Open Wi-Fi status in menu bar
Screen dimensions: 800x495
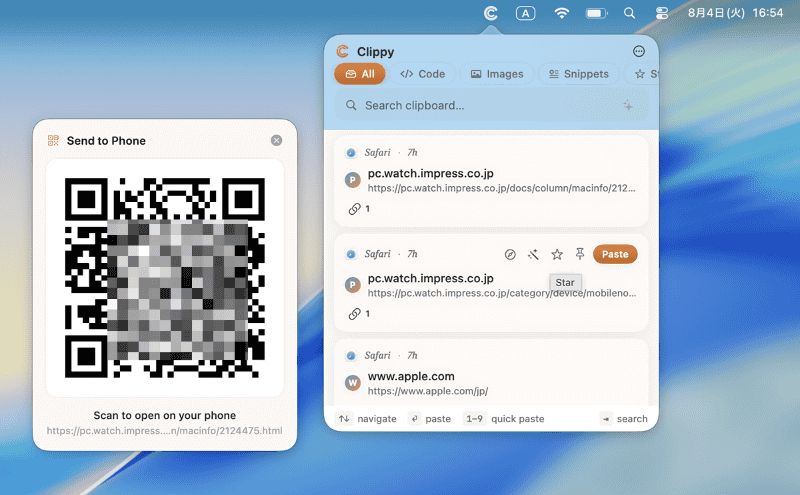pyautogui.click(x=562, y=13)
